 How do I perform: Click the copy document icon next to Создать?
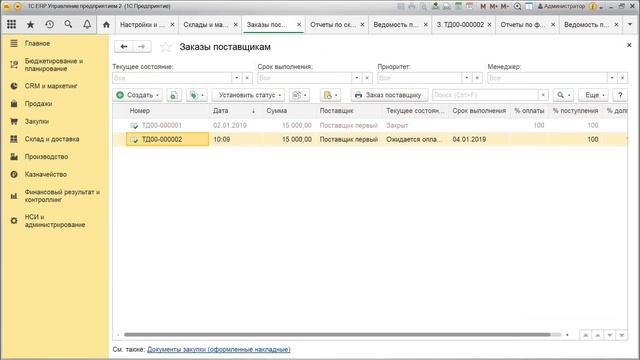(x=174, y=95)
